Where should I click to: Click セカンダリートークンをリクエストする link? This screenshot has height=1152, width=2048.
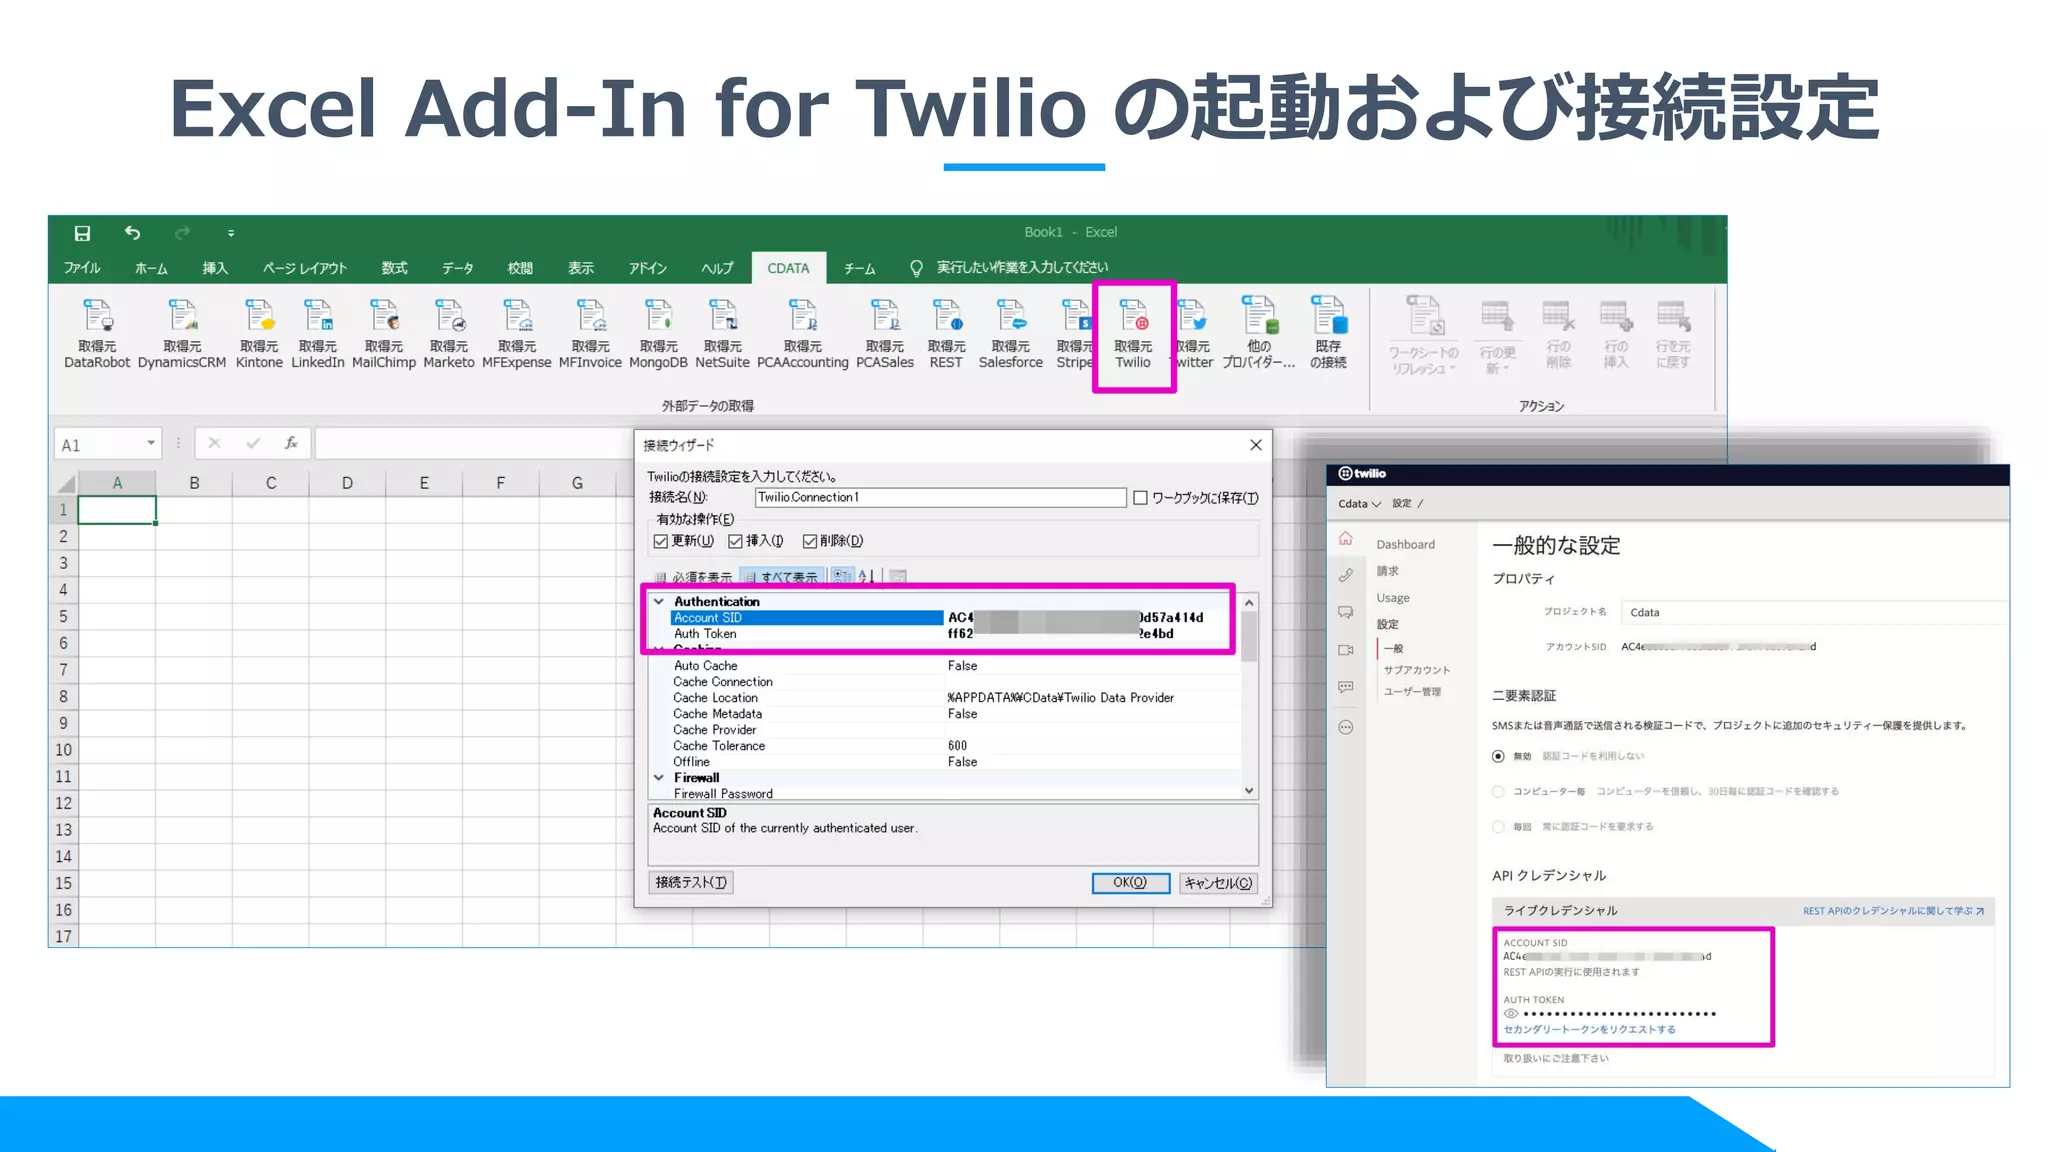1589,1030
